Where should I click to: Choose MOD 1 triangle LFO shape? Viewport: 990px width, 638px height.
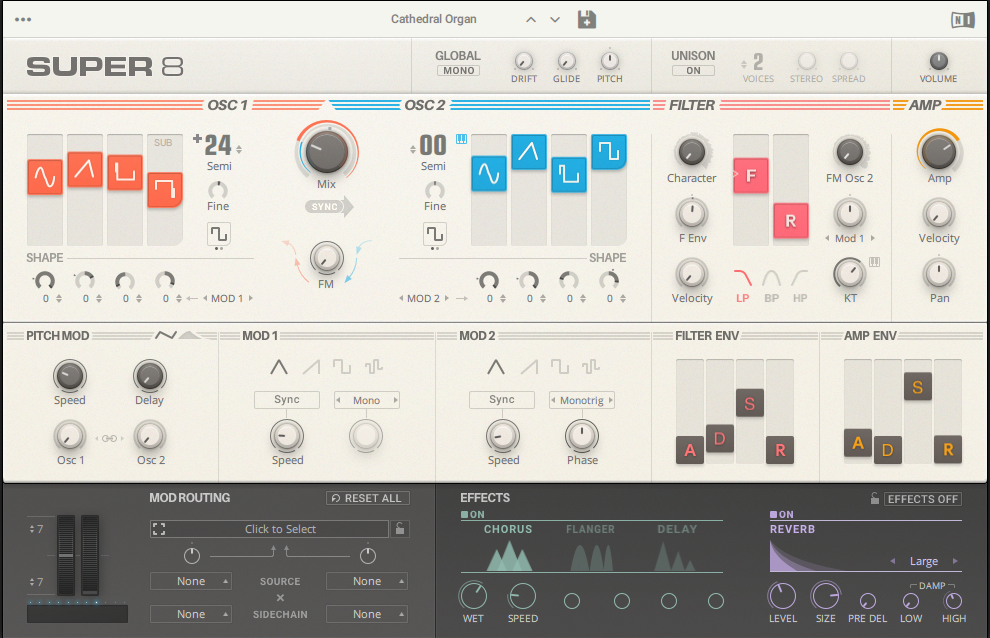pyautogui.click(x=279, y=367)
